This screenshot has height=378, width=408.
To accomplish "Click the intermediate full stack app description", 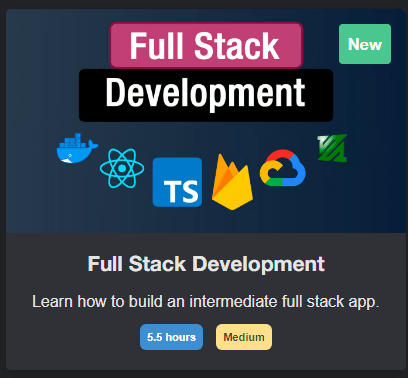I will coord(206,302).
